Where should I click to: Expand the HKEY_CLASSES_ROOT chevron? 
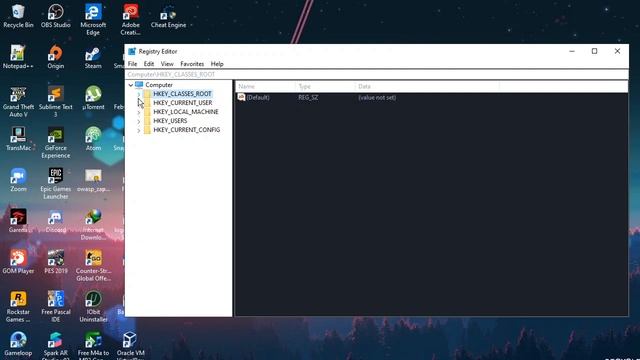pyautogui.click(x=139, y=94)
